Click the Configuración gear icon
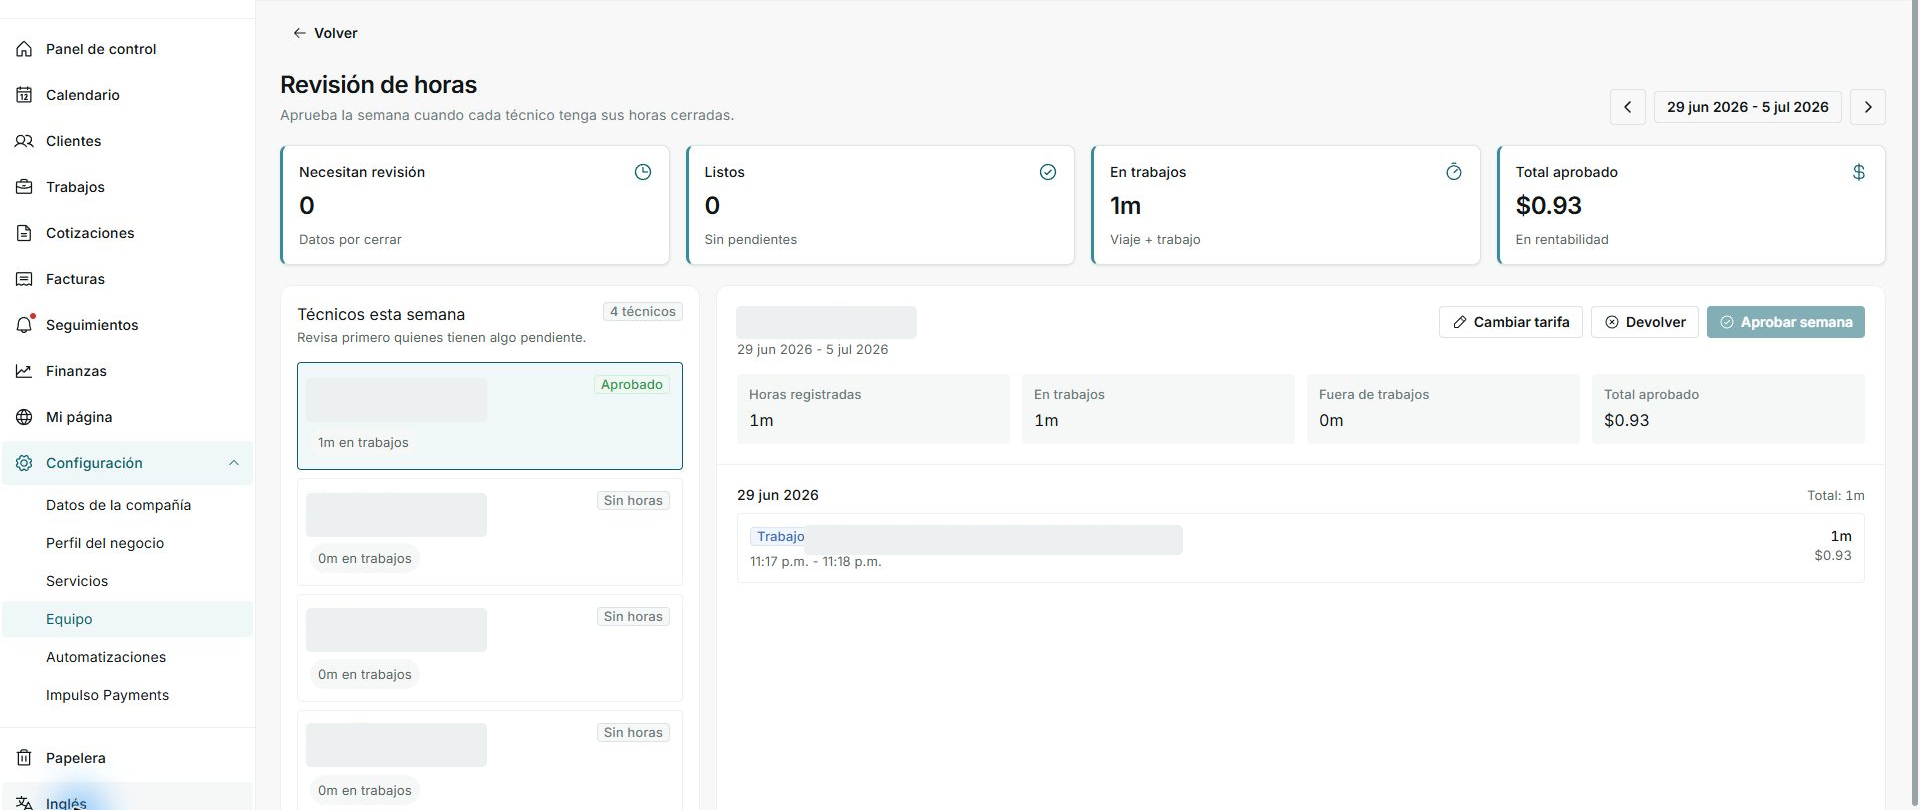The height and width of the screenshot is (810, 1920). tap(24, 463)
